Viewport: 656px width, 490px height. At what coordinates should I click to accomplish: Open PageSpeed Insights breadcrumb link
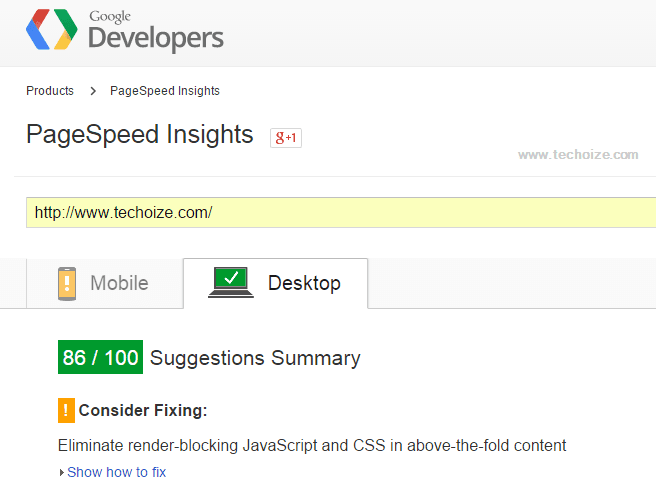[x=165, y=91]
